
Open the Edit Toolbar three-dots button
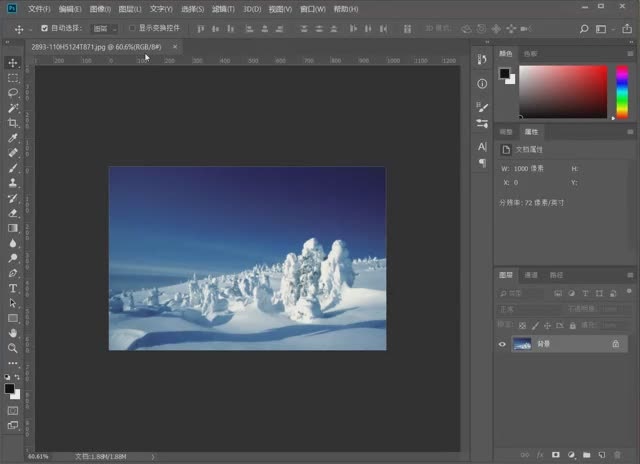pos(13,363)
